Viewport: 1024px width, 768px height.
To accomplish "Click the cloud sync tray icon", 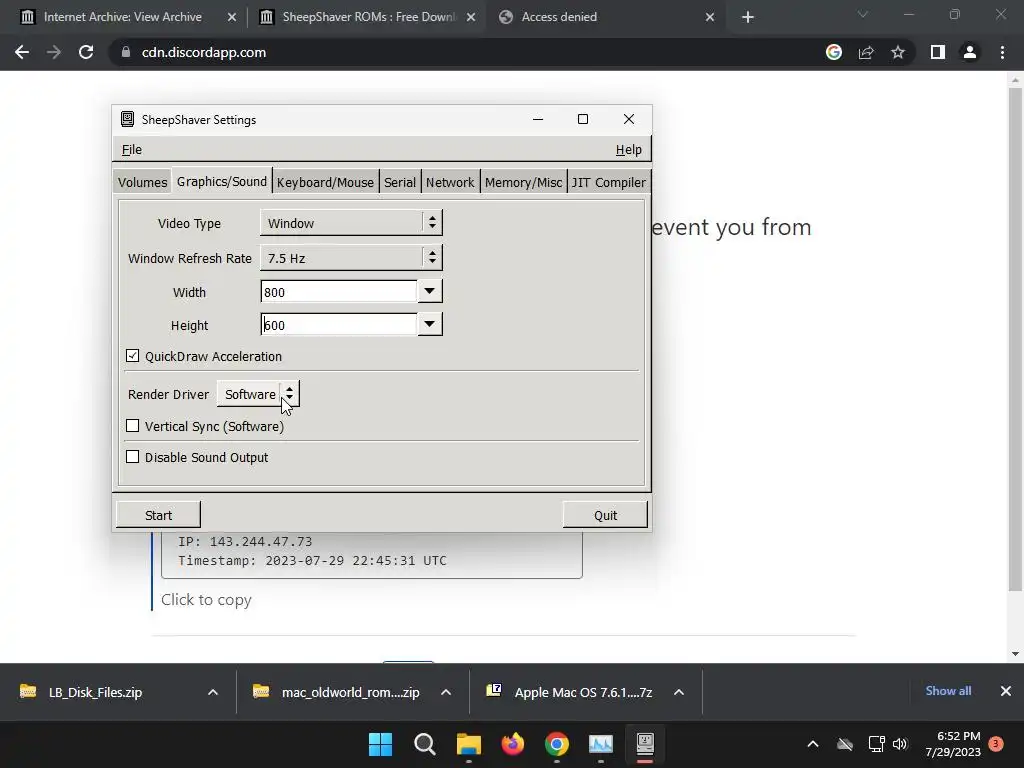I will [x=845, y=744].
